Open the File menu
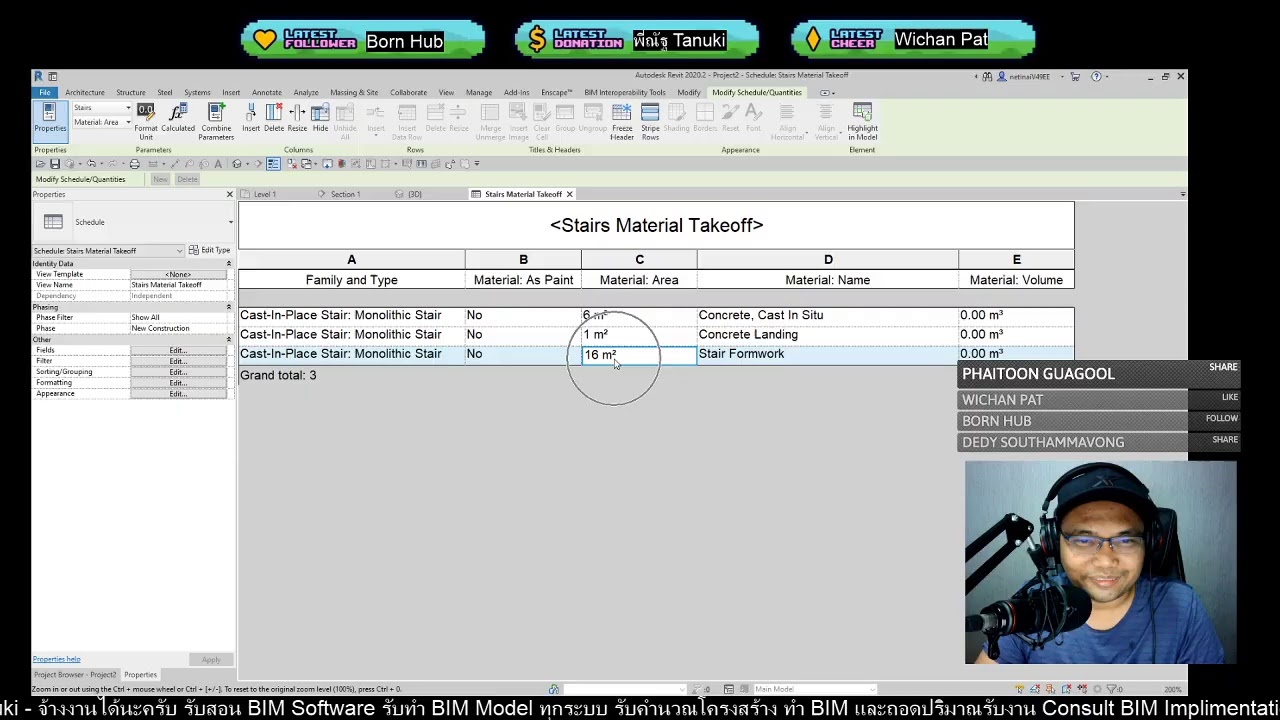Image resolution: width=1280 pixels, height=720 pixels. click(x=45, y=92)
